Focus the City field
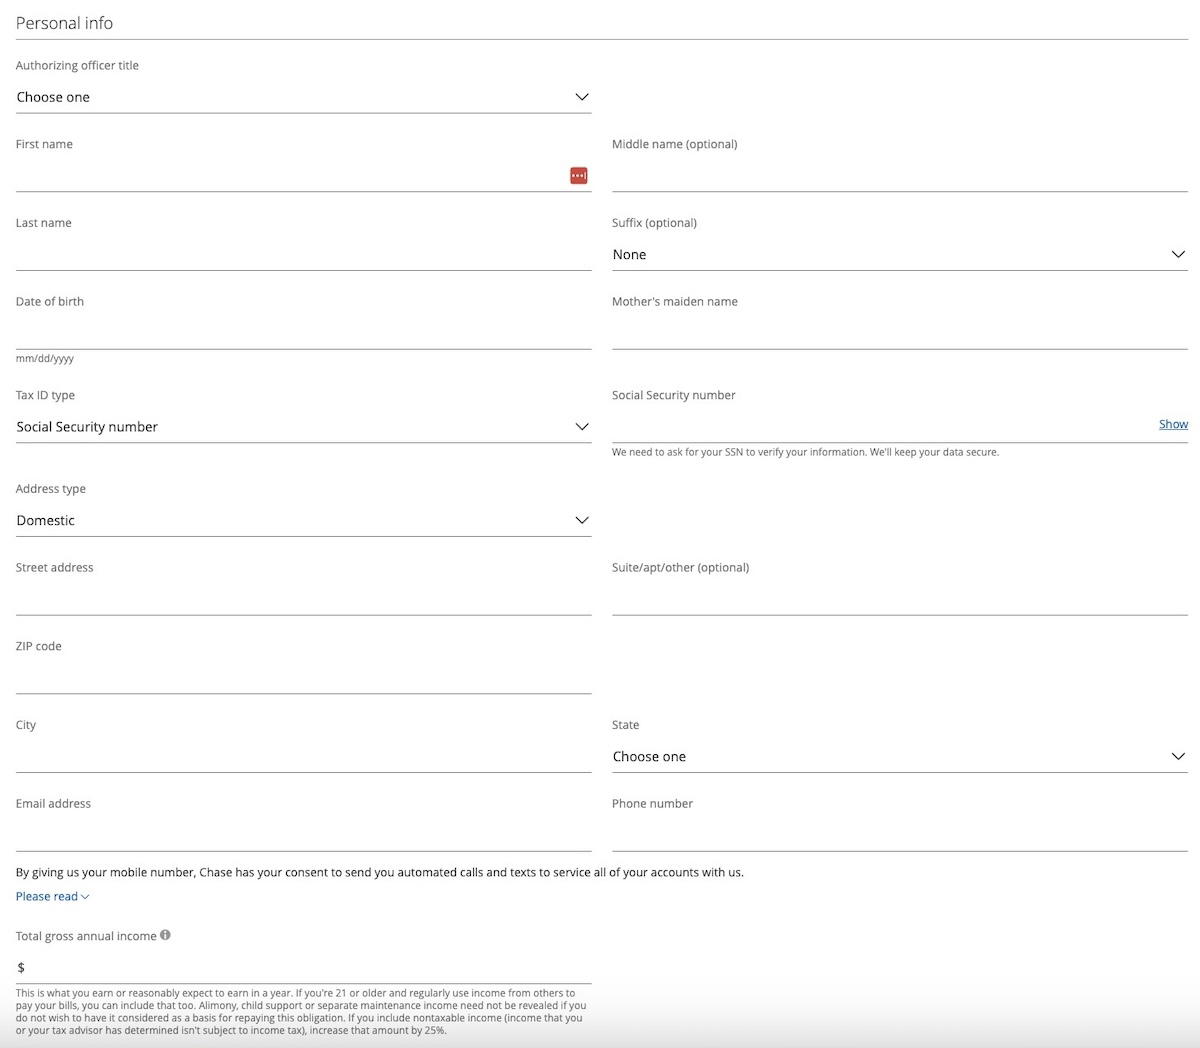The width and height of the screenshot is (1200, 1048). click(x=303, y=757)
